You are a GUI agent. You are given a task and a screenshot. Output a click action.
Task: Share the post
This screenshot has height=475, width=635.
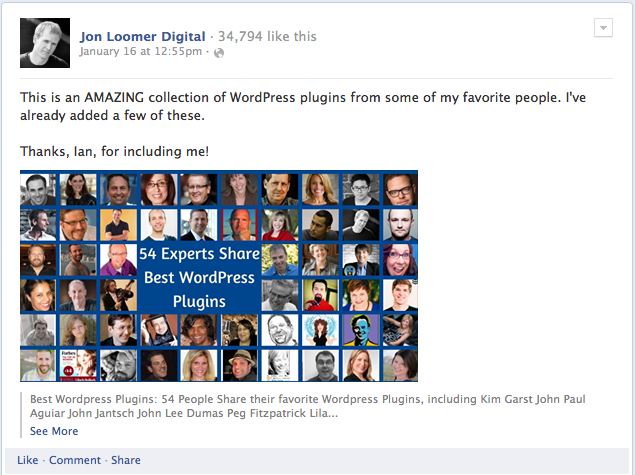click(126, 460)
